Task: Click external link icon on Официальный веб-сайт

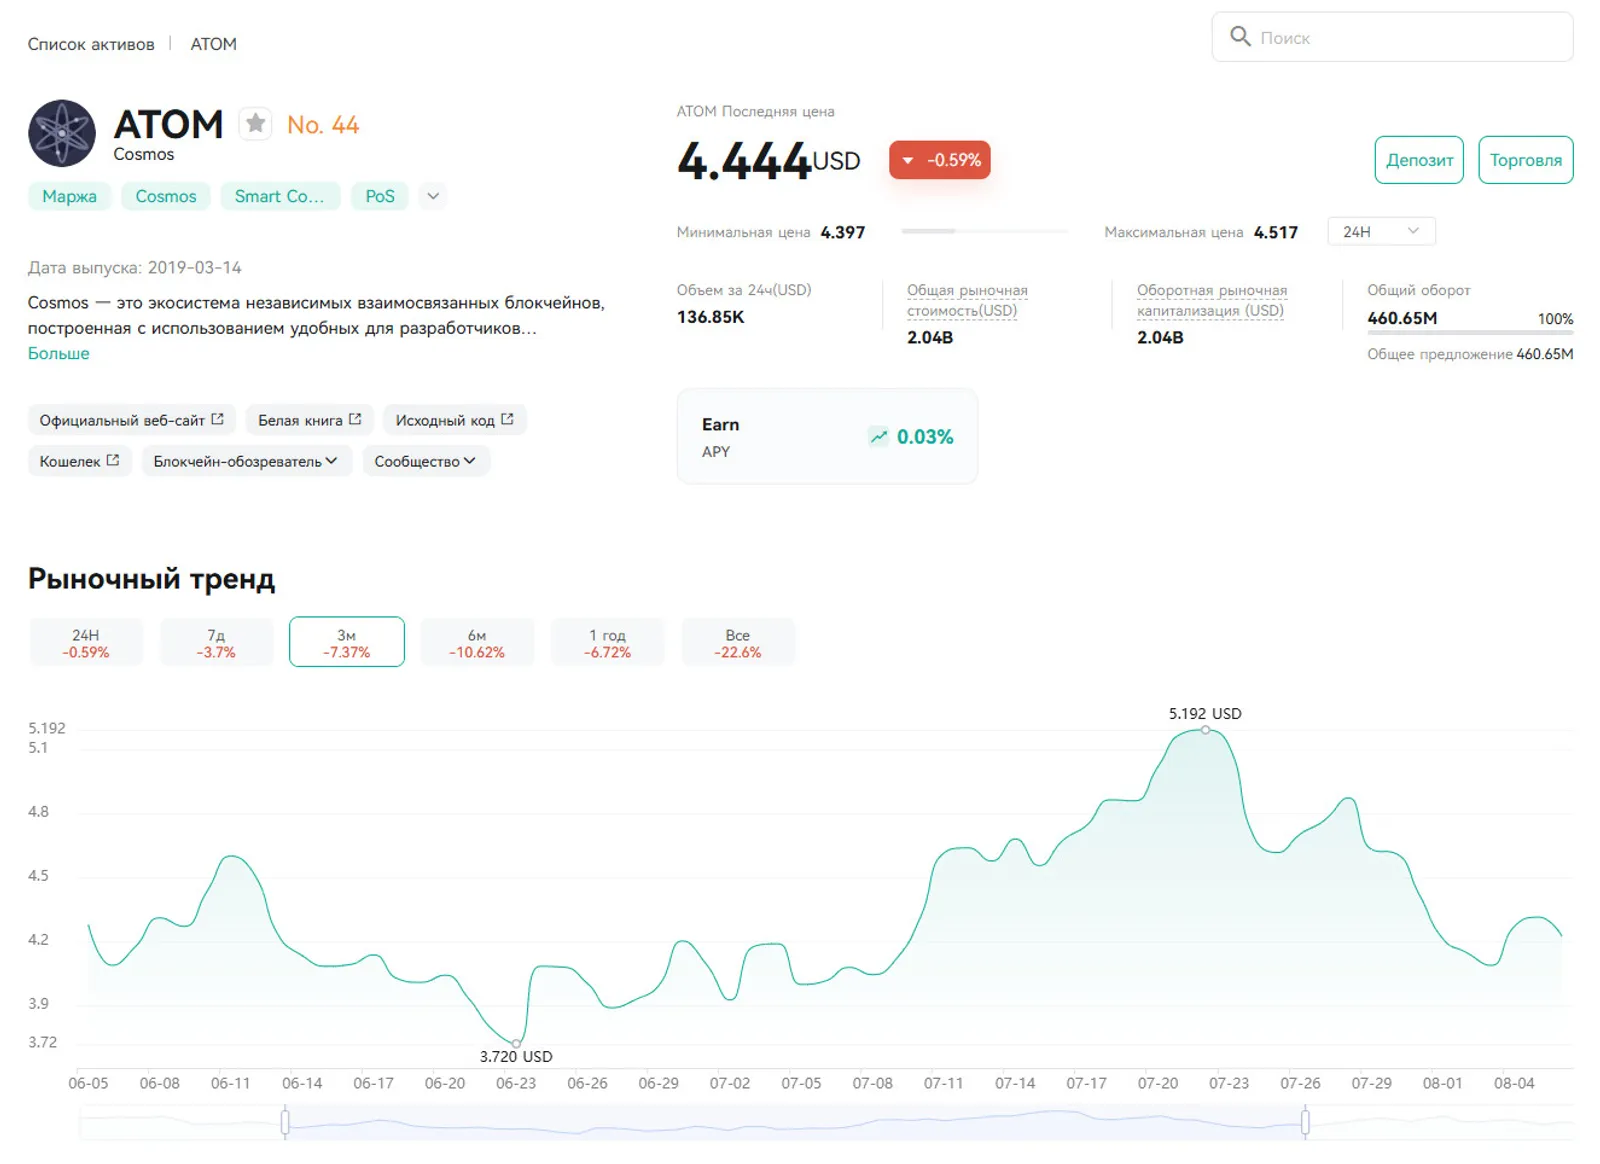Action: pyautogui.click(x=217, y=419)
